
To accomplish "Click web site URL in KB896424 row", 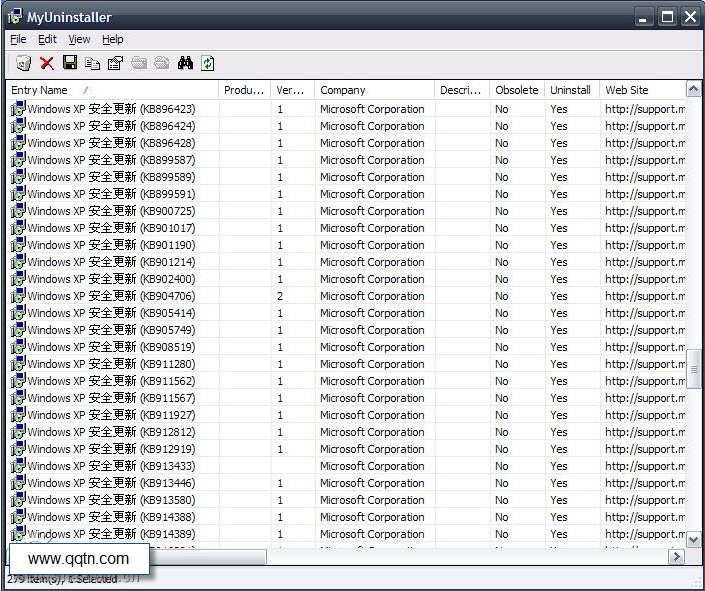I will (645, 126).
